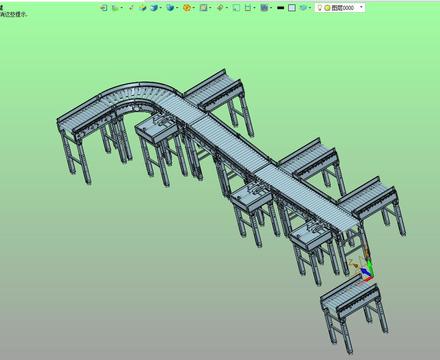Click the diamond-shaped orient view icon
The image size is (440, 360).
(x=220, y=8)
